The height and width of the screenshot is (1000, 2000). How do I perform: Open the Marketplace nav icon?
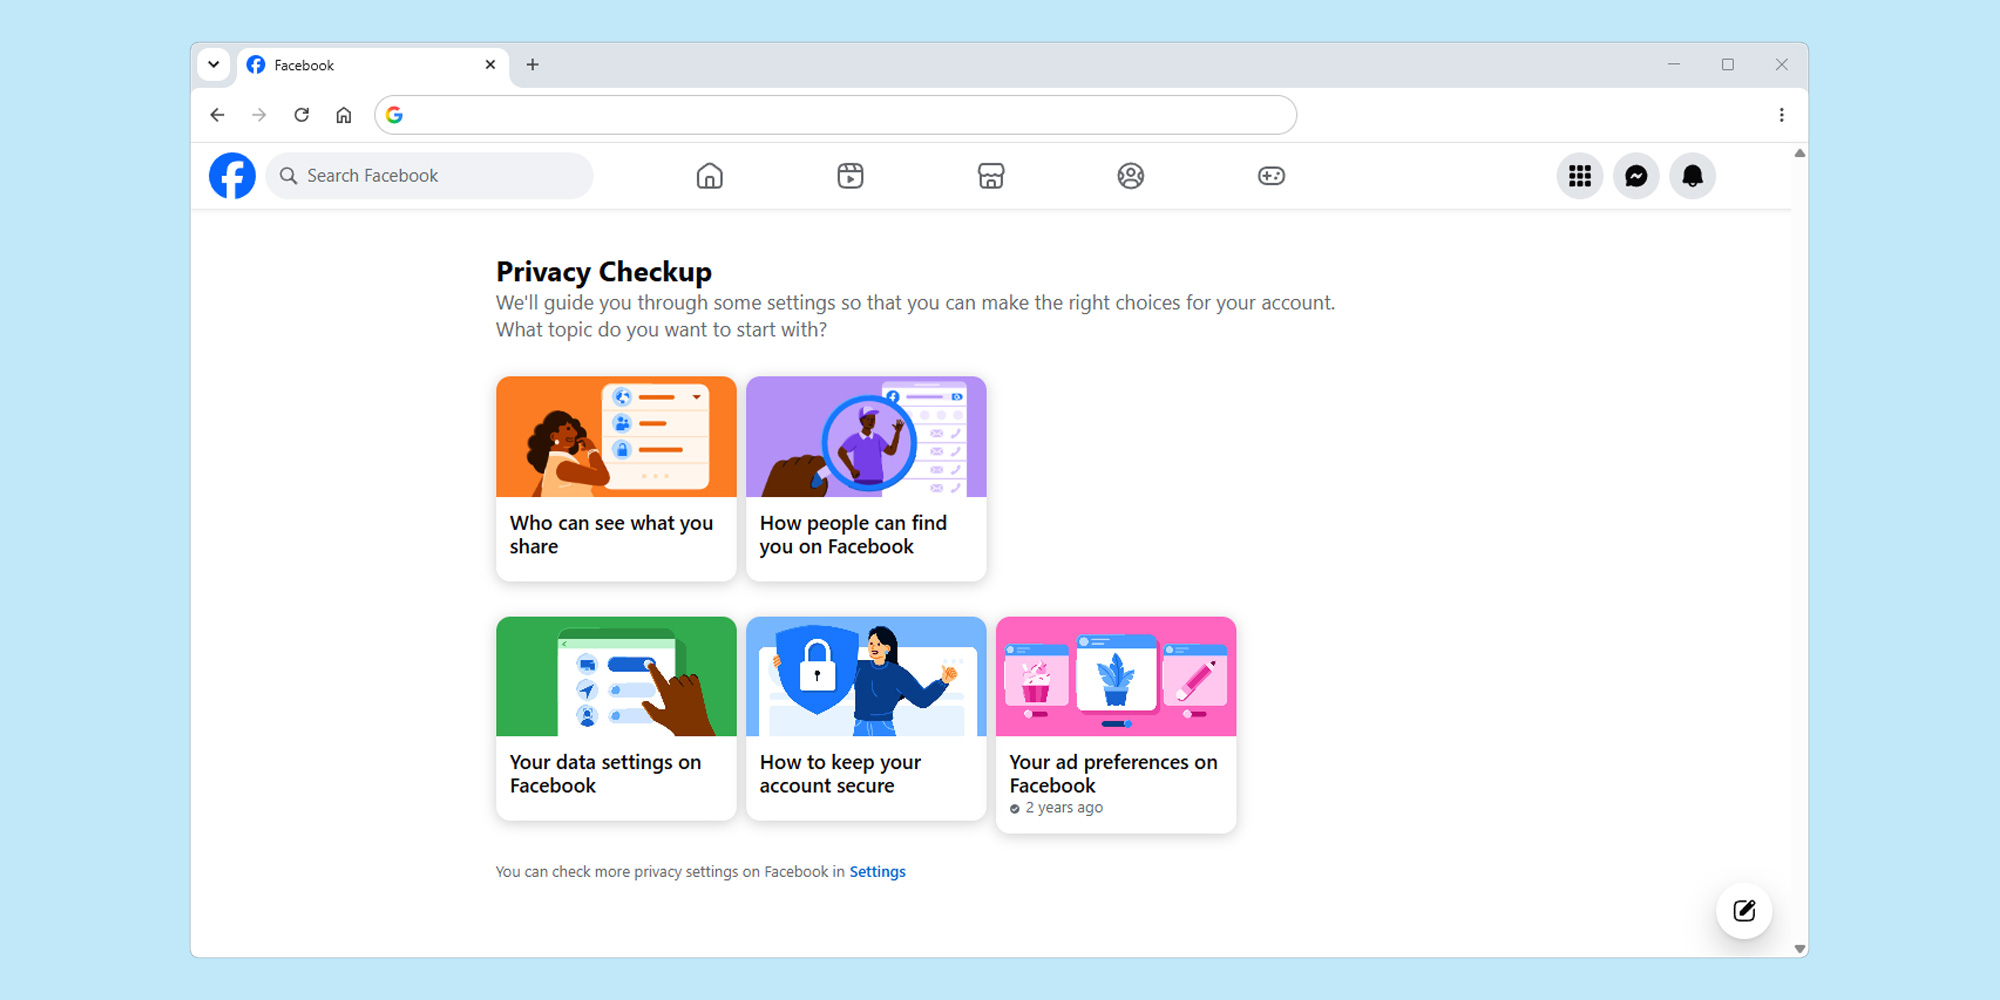(x=991, y=176)
